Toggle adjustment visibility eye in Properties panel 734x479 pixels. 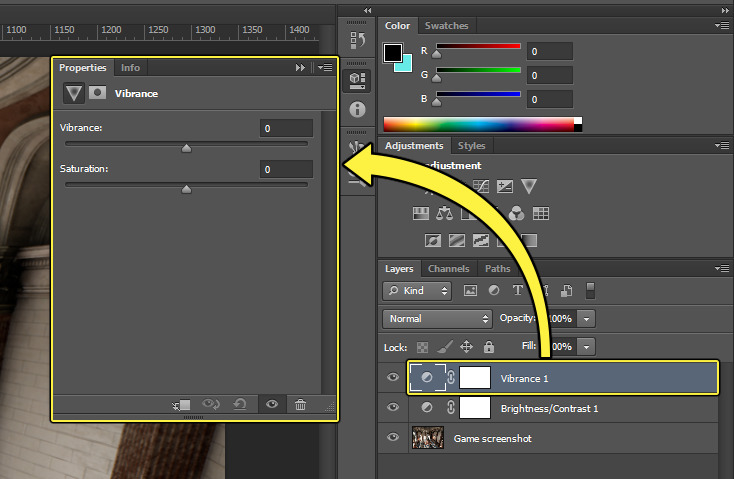tap(271, 404)
